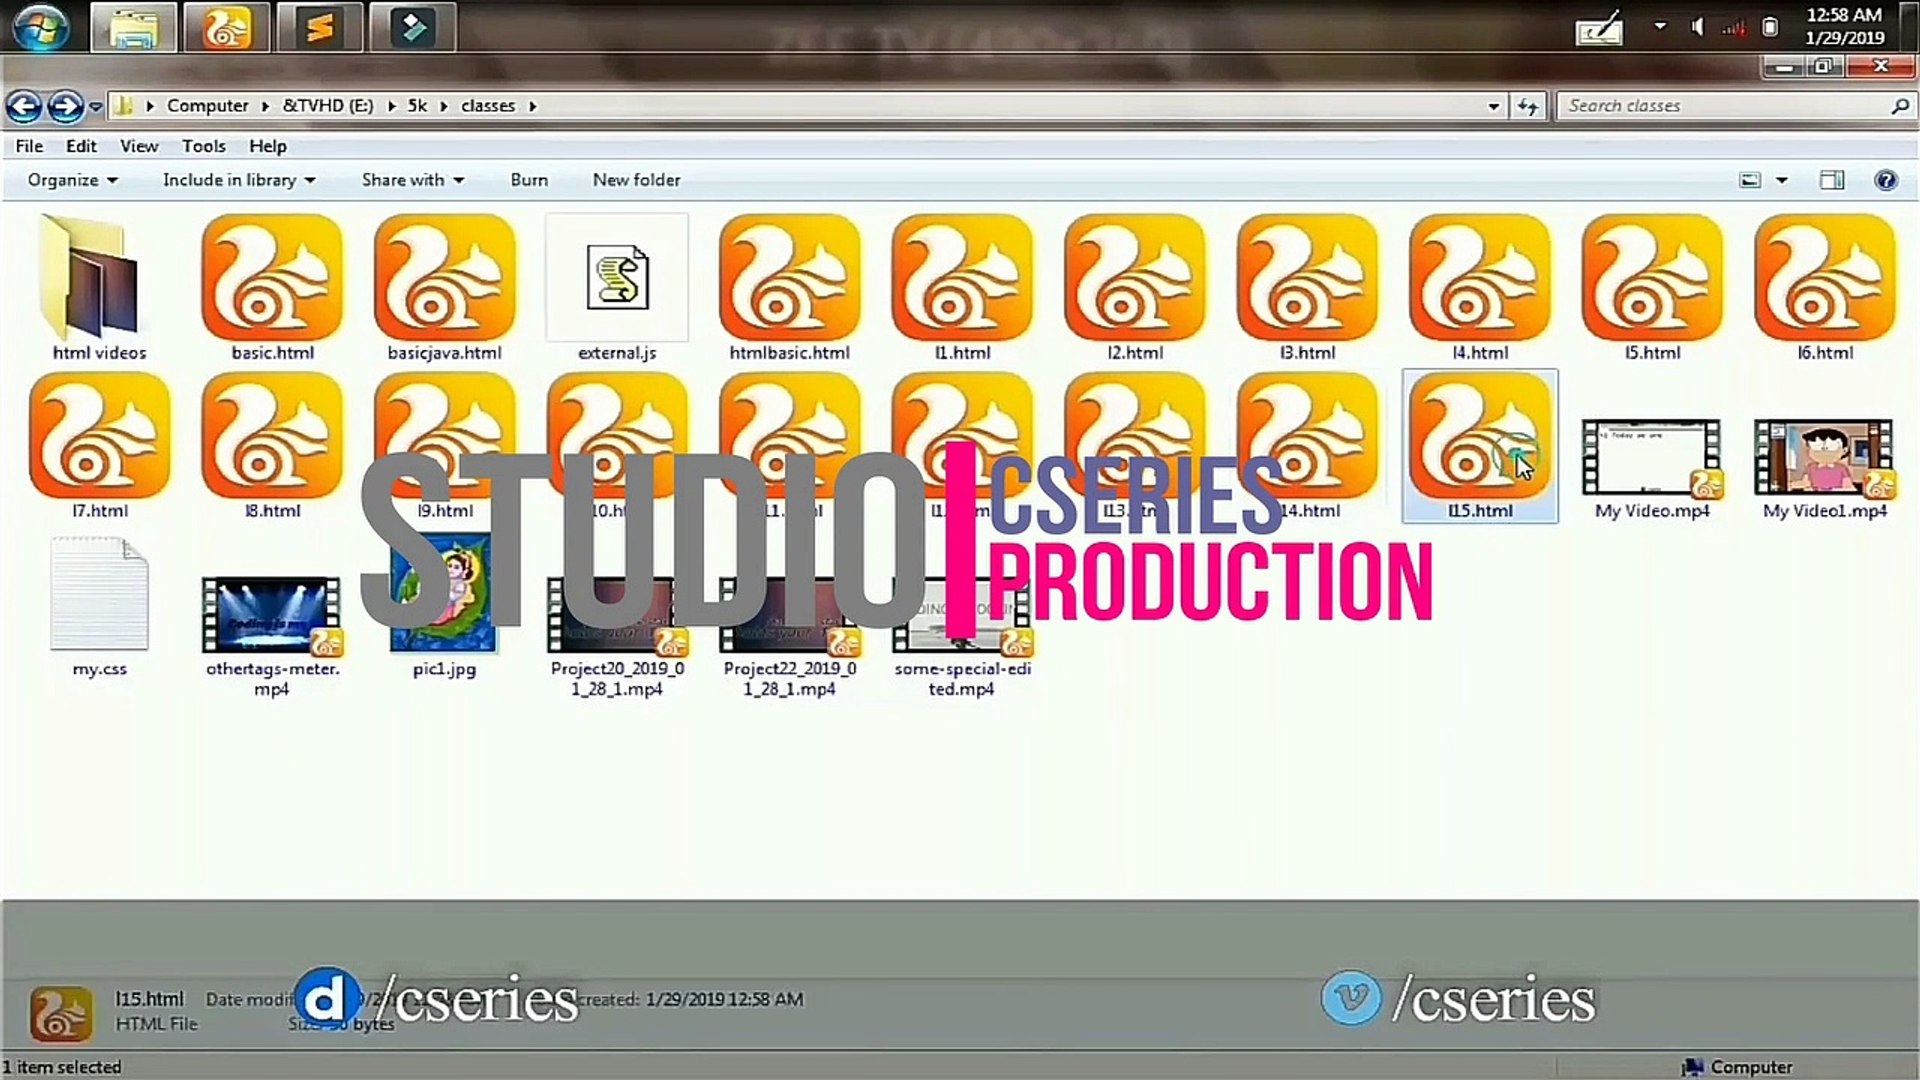Select the l9.html file icon
Image resolution: width=1920 pixels, height=1080 pixels.
click(x=445, y=436)
